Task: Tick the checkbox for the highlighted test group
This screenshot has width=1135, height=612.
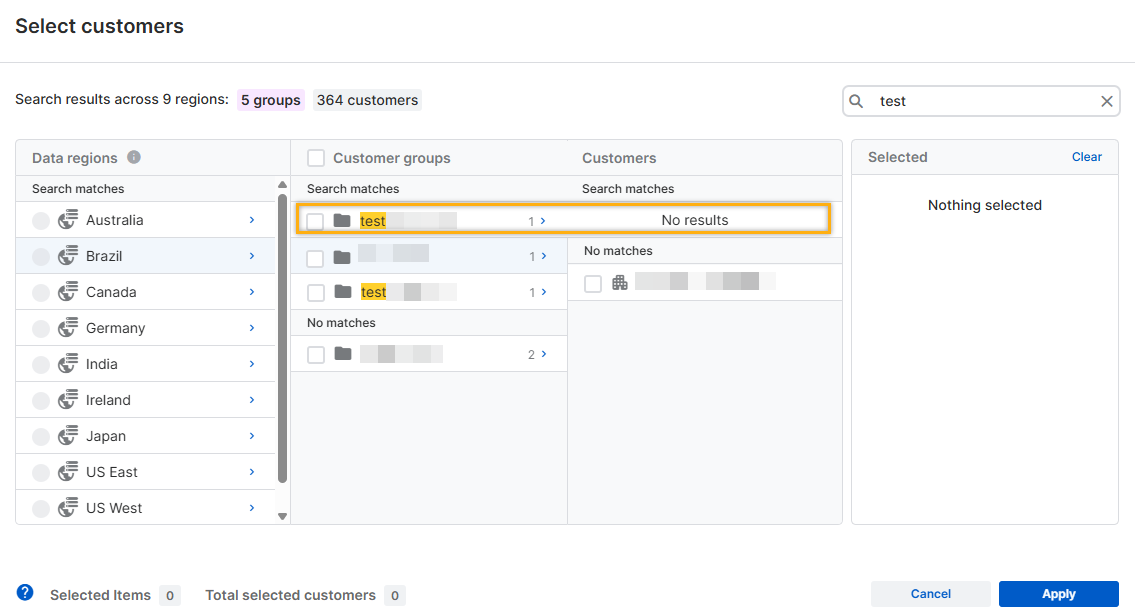Action: click(316, 221)
